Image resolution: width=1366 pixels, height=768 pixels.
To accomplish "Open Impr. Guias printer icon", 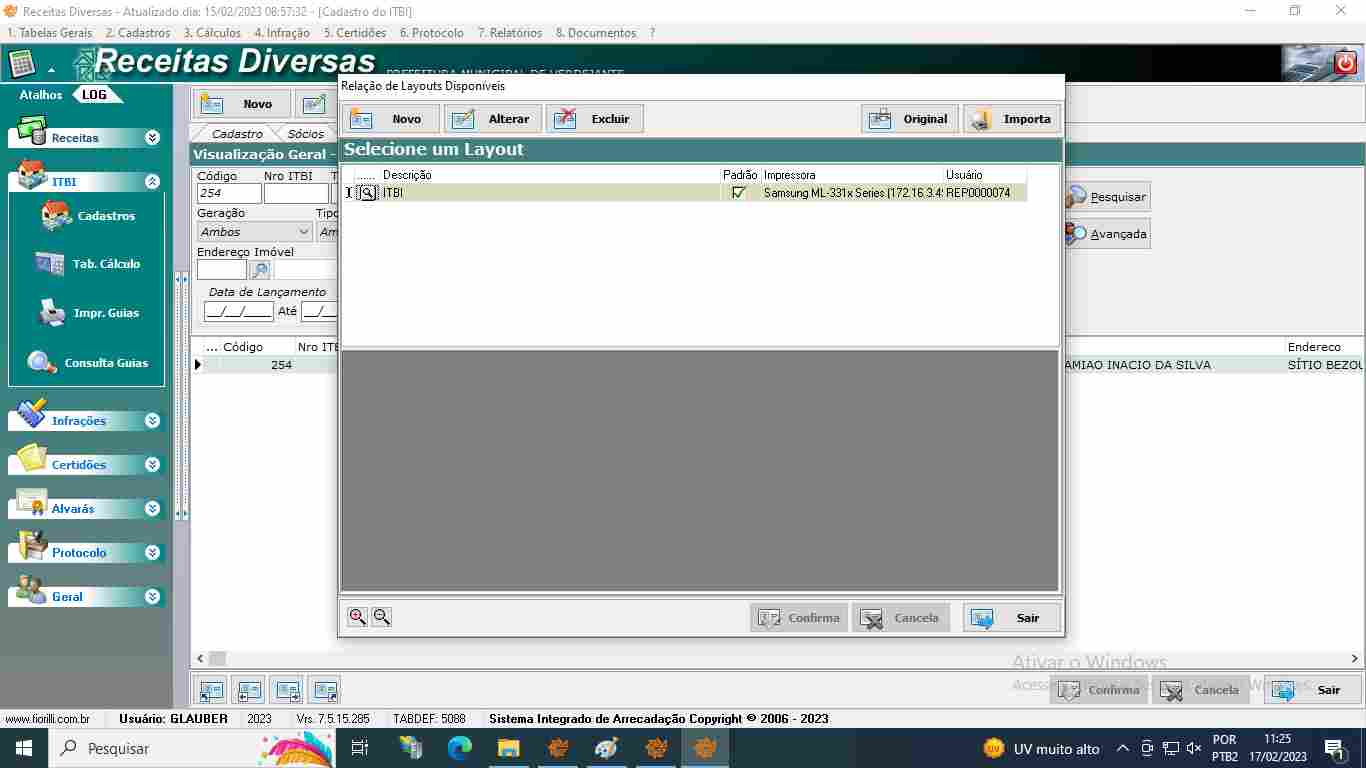I will [52, 313].
